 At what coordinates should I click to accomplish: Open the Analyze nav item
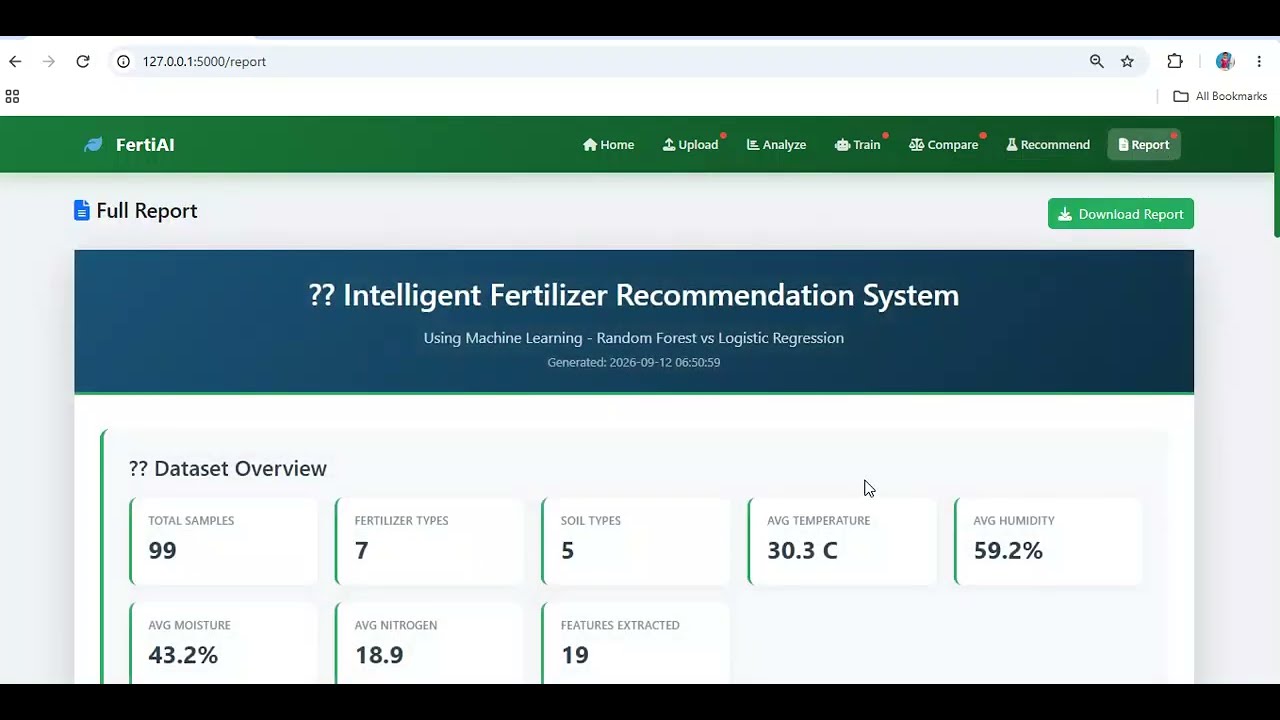(776, 145)
